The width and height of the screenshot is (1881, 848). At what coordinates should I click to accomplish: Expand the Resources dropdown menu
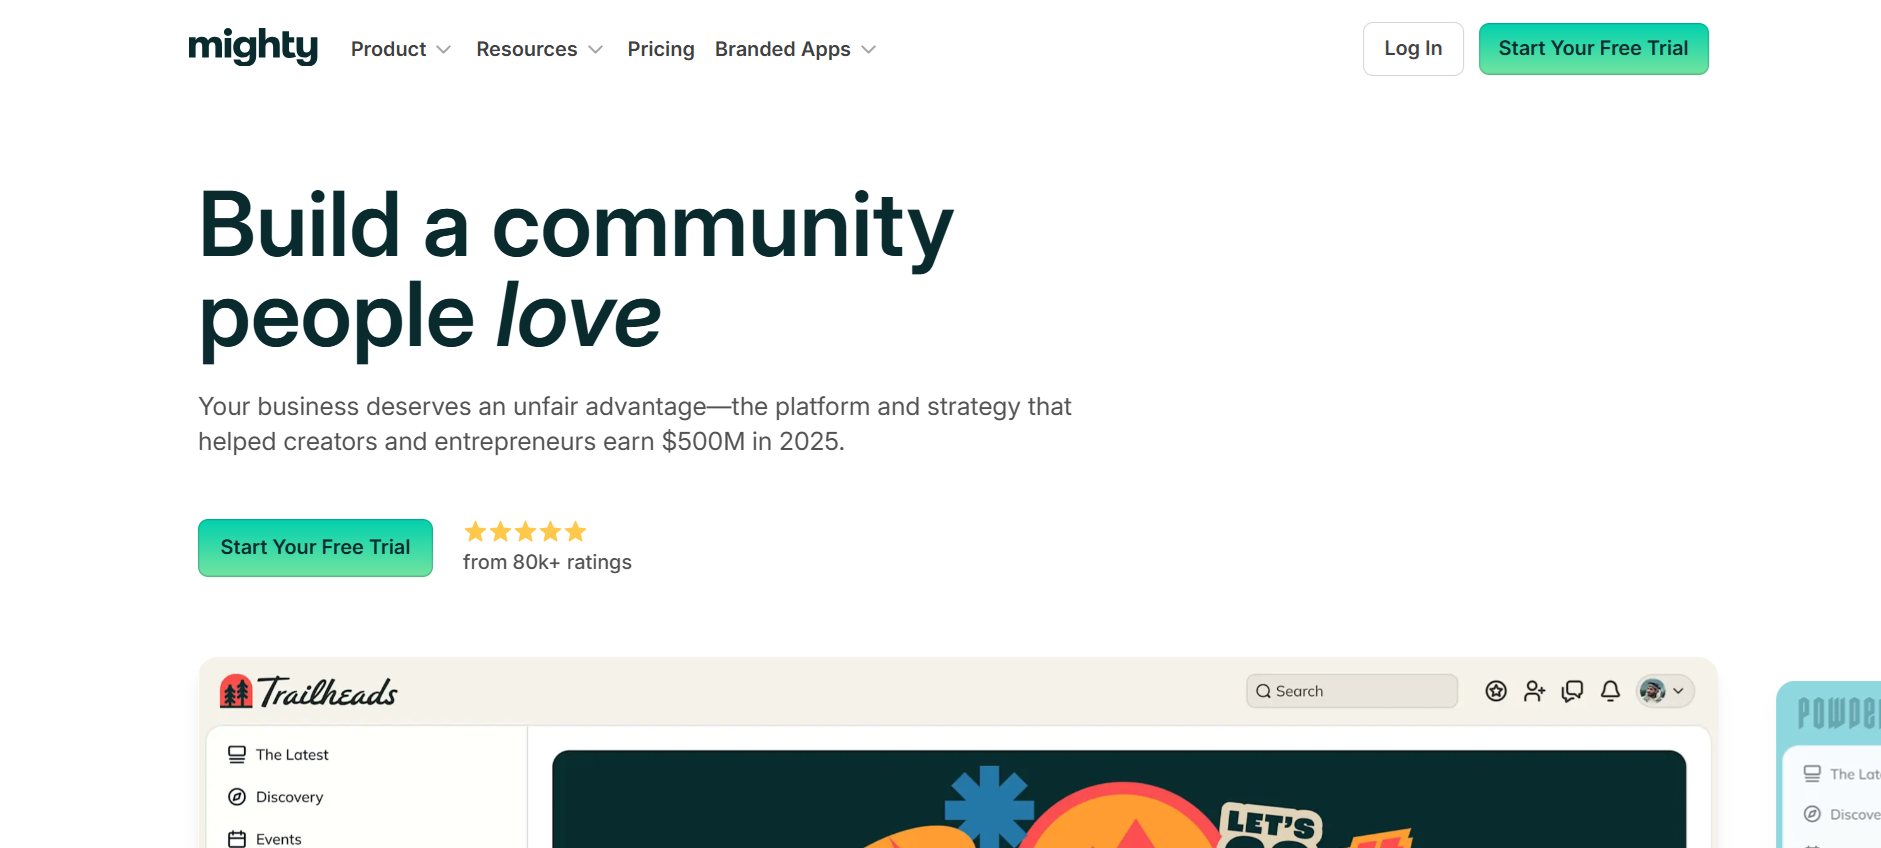[x=539, y=49]
